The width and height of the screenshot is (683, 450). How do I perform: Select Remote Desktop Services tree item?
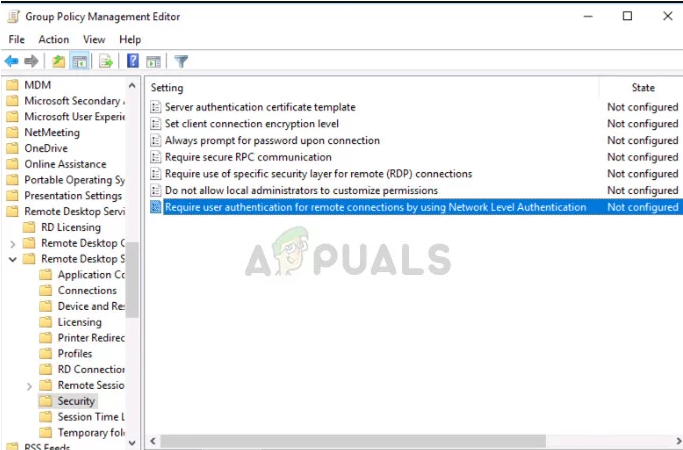click(74, 212)
